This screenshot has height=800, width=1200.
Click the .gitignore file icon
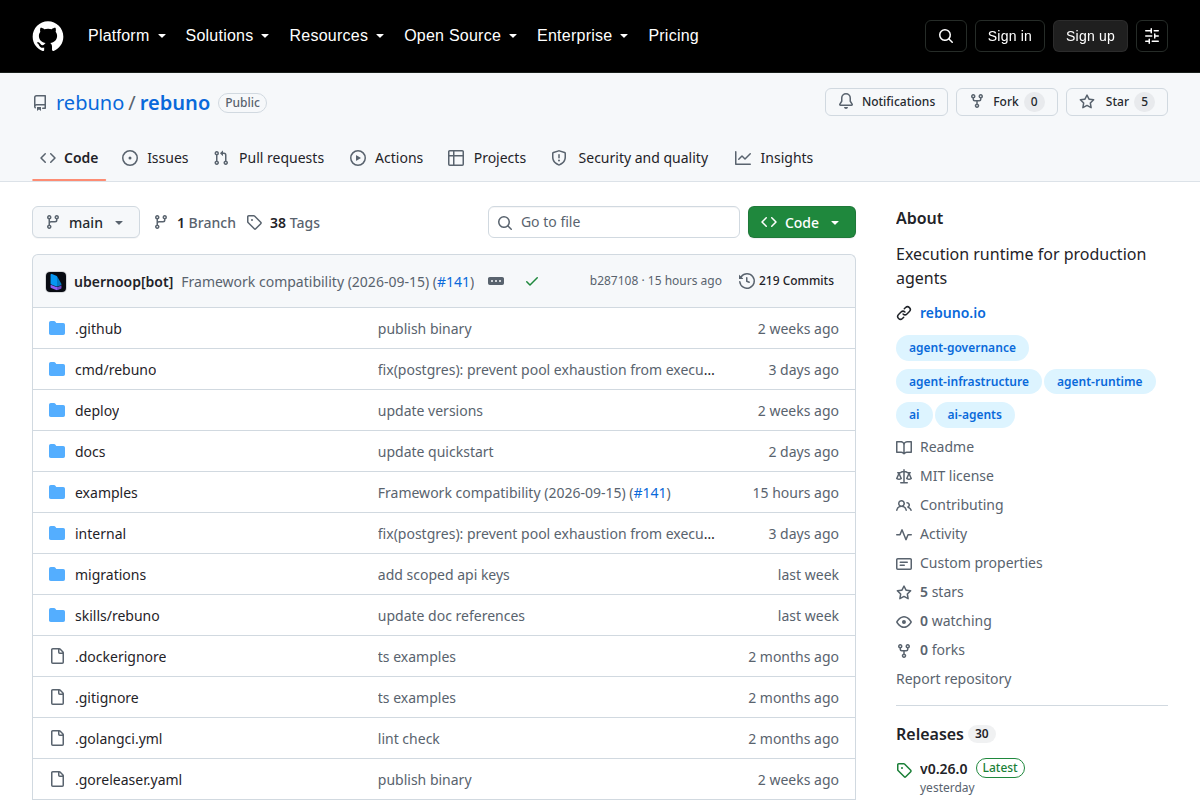click(57, 698)
